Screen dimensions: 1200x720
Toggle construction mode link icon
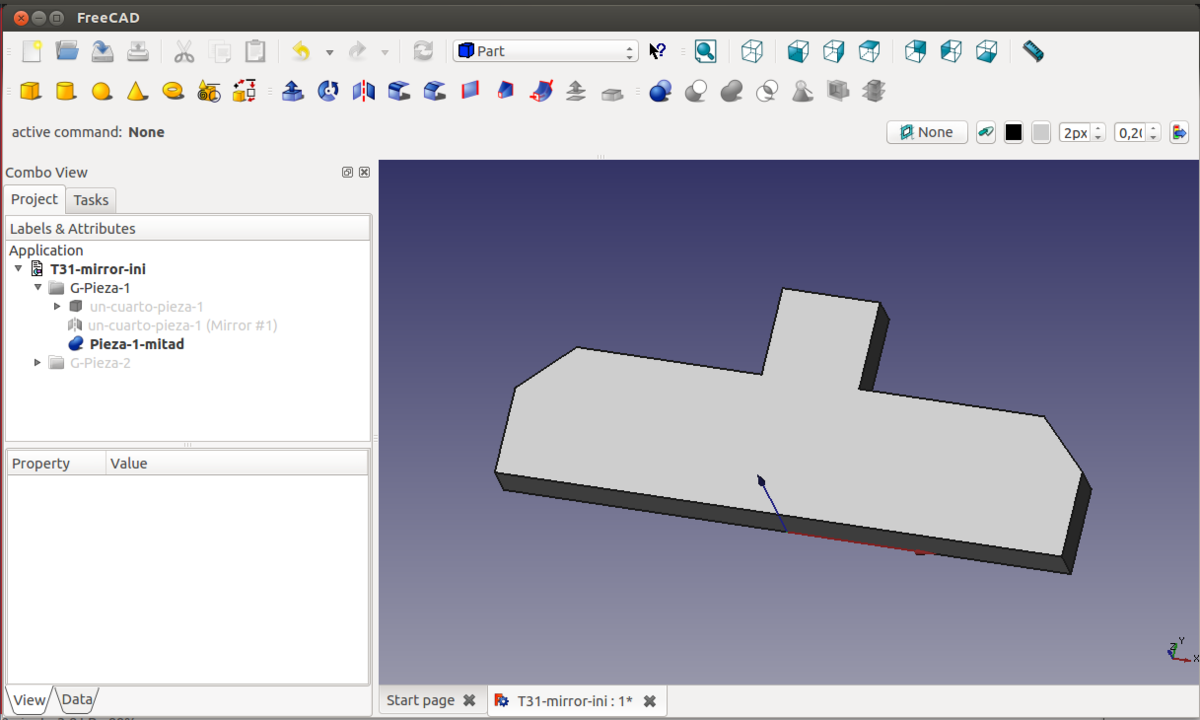click(x=986, y=132)
